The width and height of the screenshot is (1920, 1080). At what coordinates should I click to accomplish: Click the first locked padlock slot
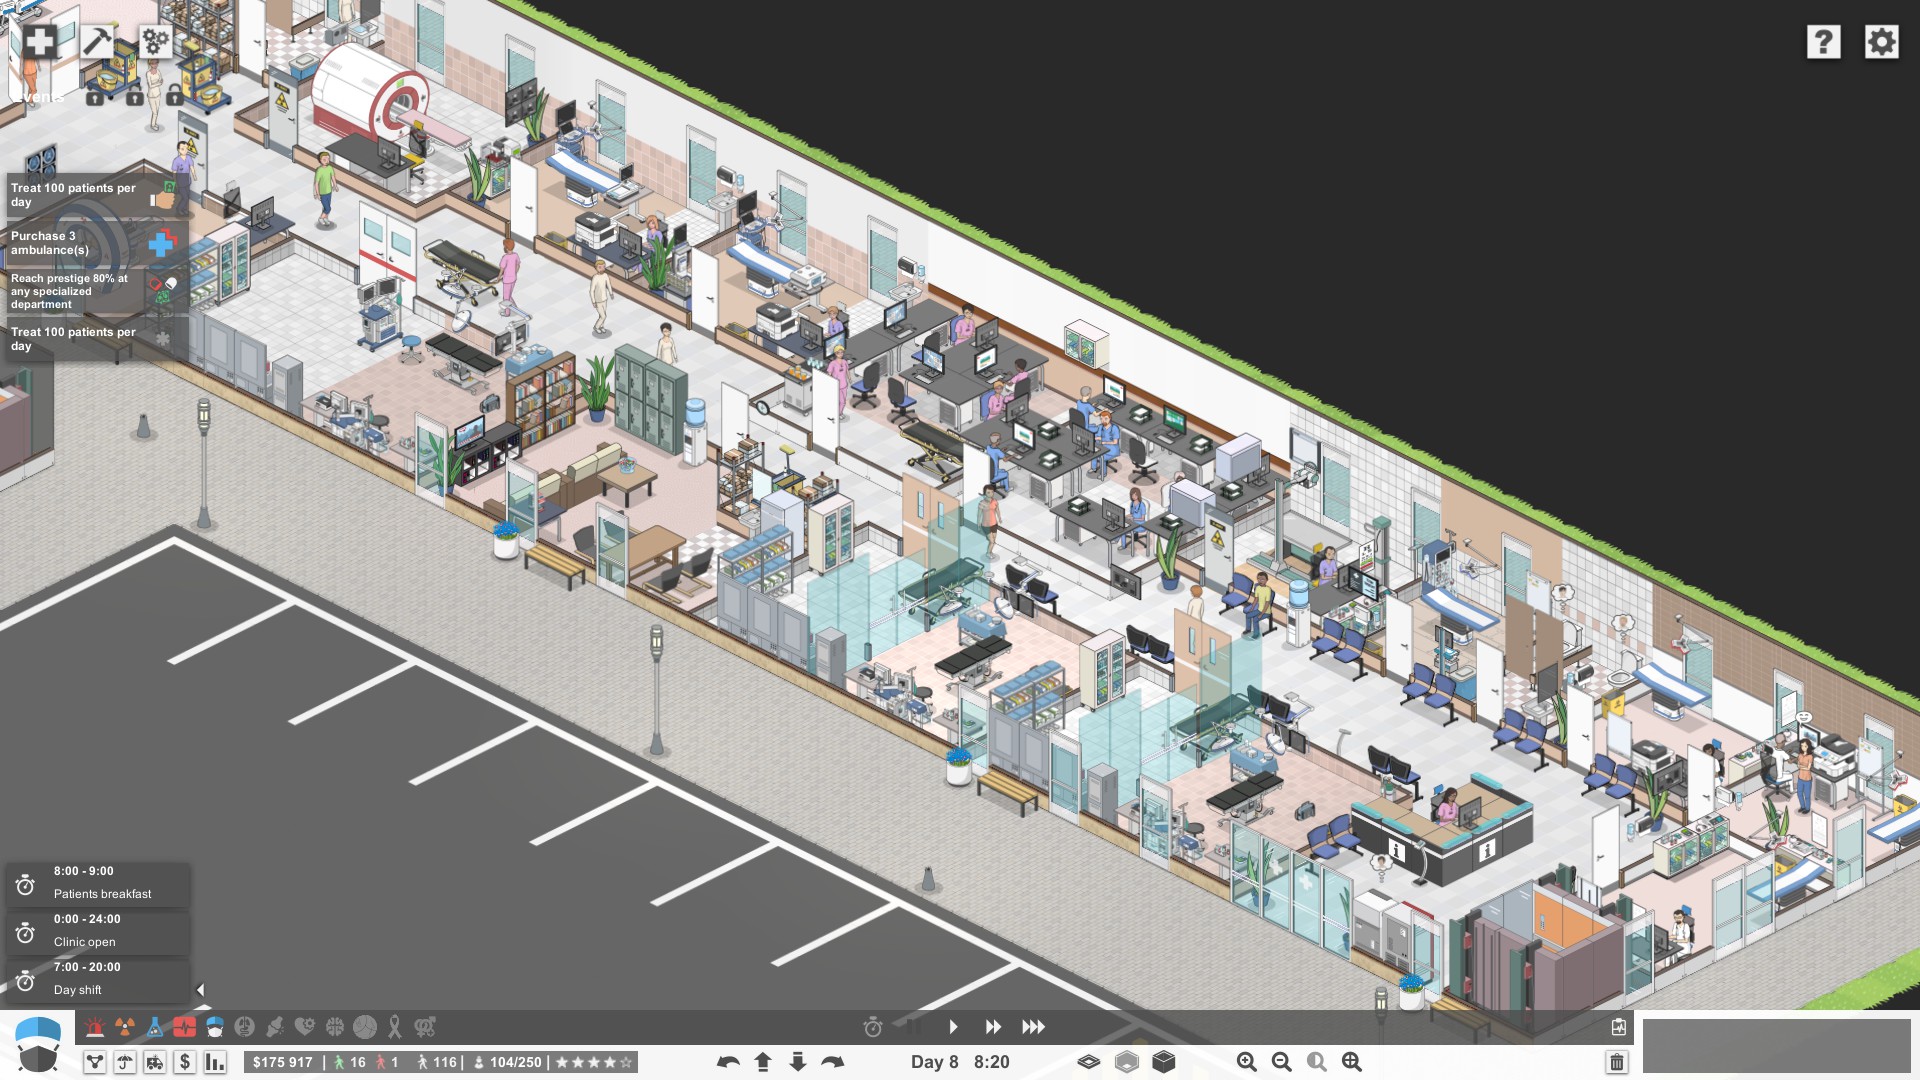tap(95, 97)
